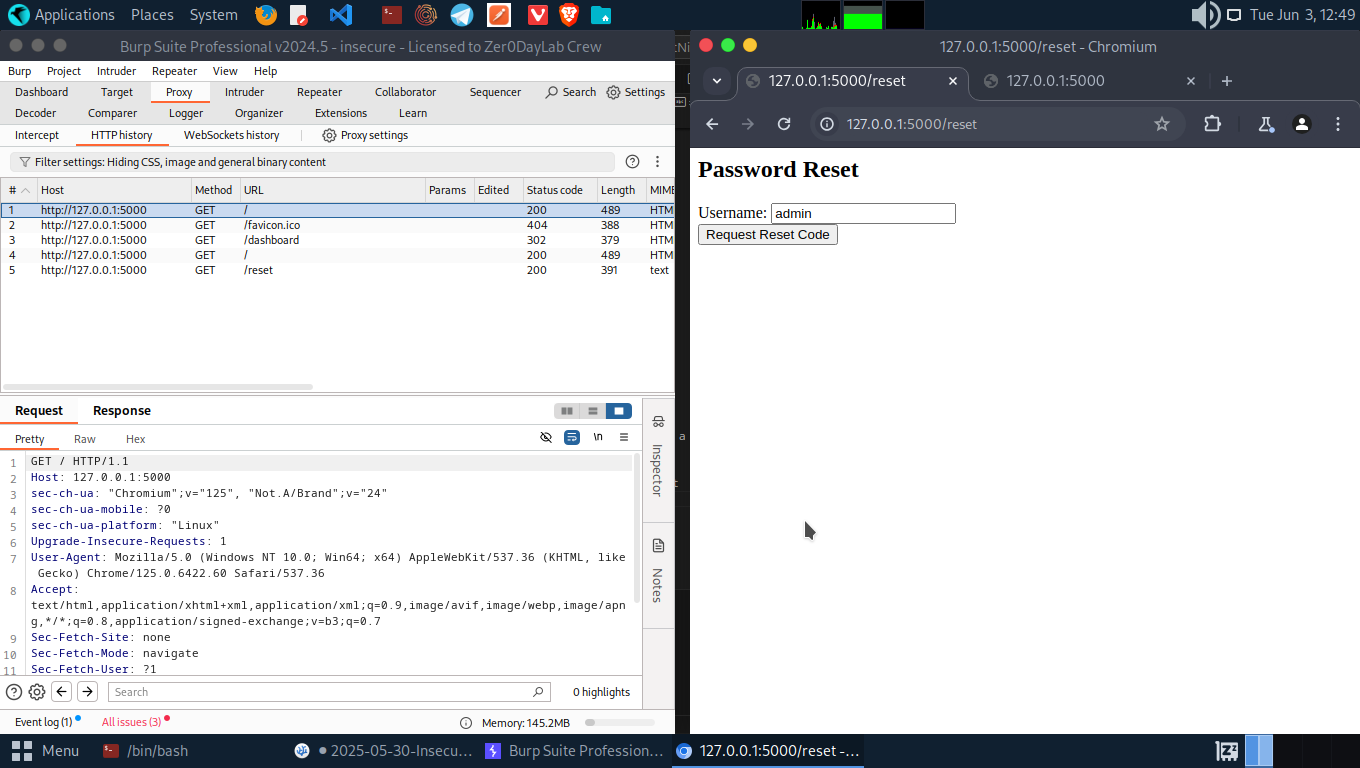The width and height of the screenshot is (1360, 768).
Task: Launch Vivaldi browser from top panel
Action: pos(537,15)
